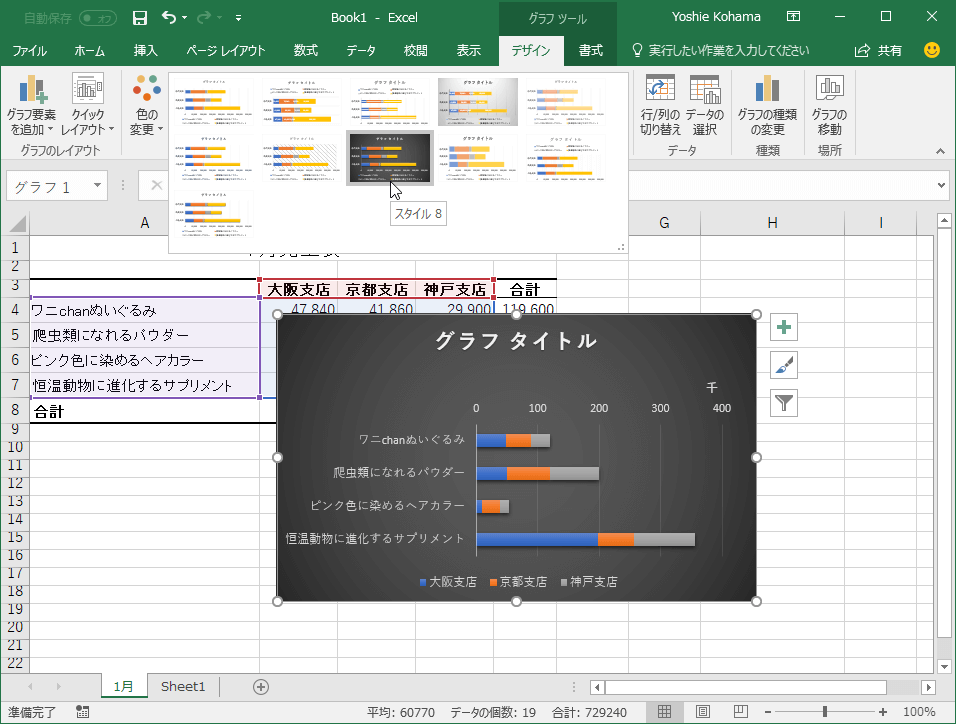The height and width of the screenshot is (724, 956).
Task: Switch to page layout view in status bar
Action: [x=703, y=712]
